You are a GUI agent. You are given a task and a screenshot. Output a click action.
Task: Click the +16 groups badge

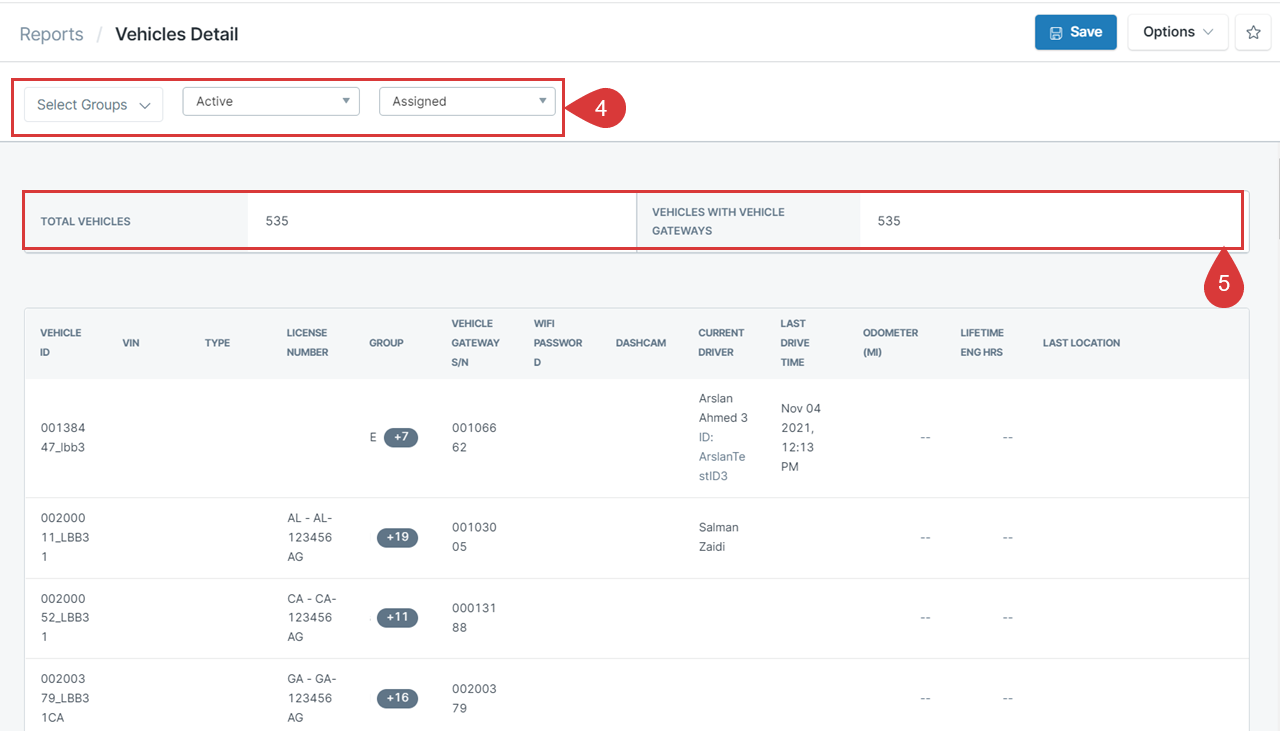397,698
